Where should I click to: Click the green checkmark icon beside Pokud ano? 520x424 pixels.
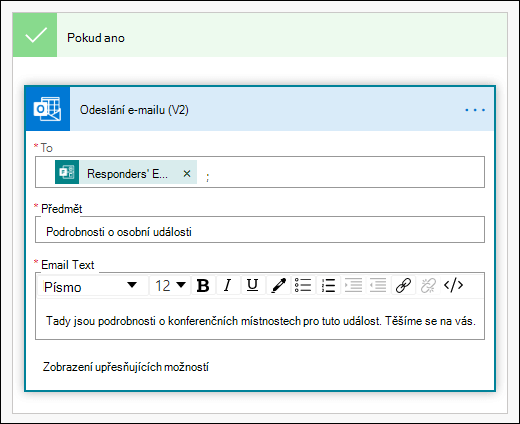(35, 35)
